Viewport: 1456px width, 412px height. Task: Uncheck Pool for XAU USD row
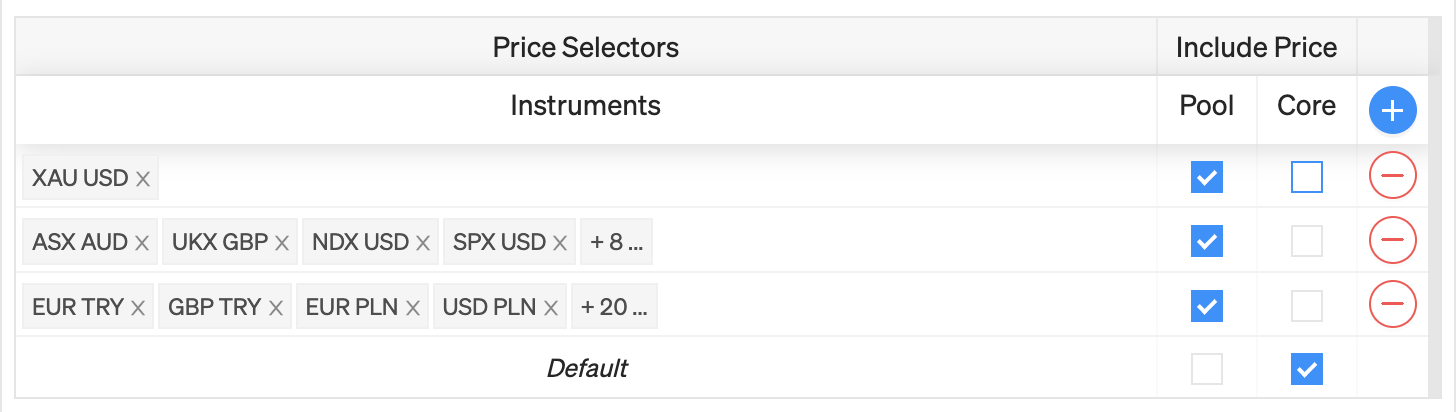tap(1206, 177)
